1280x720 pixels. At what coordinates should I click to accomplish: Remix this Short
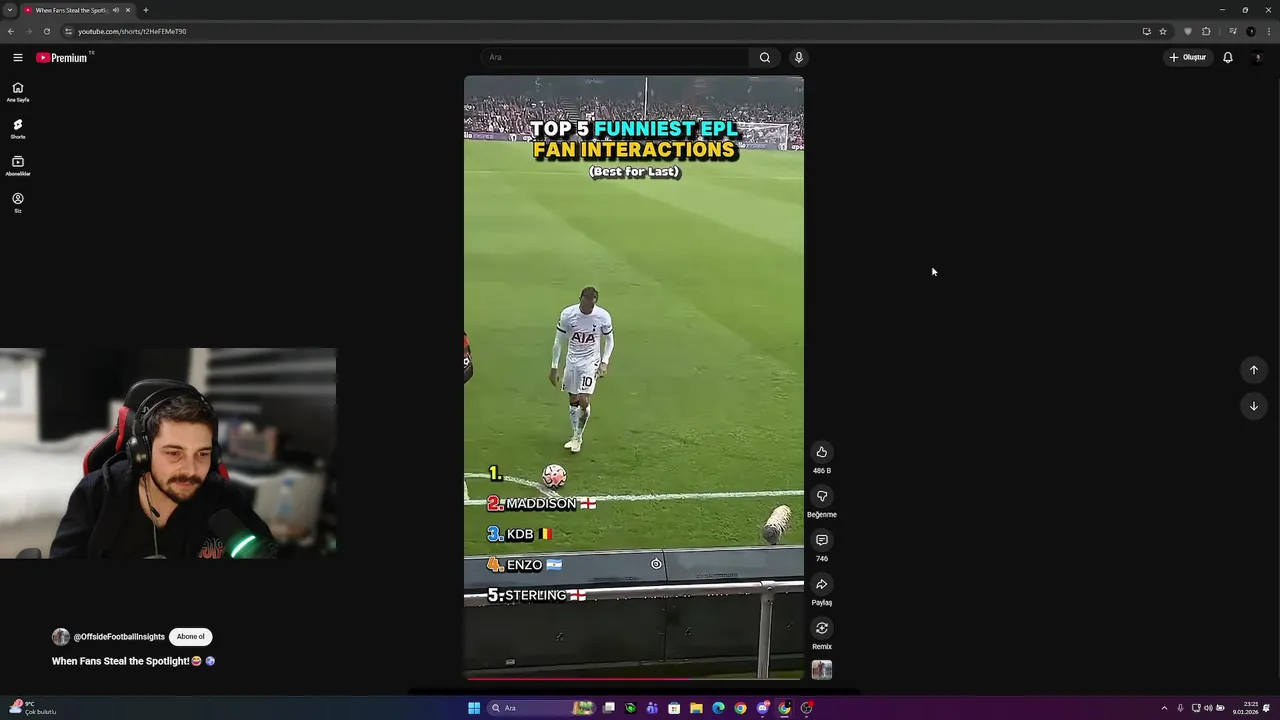(x=822, y=628)
